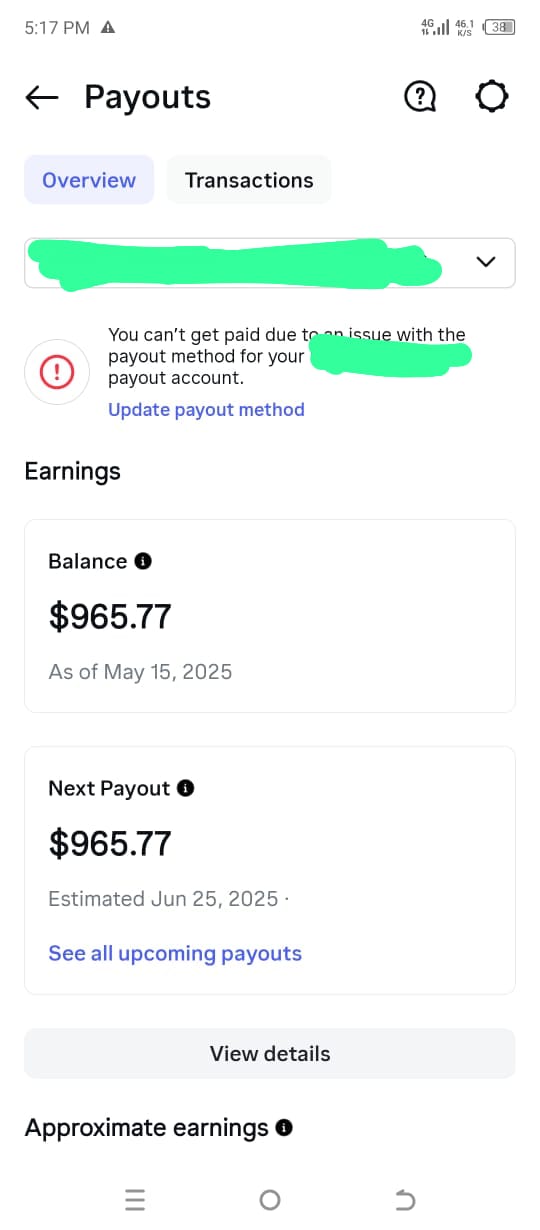Tap the Android back navigation button

click(404, 1200)
